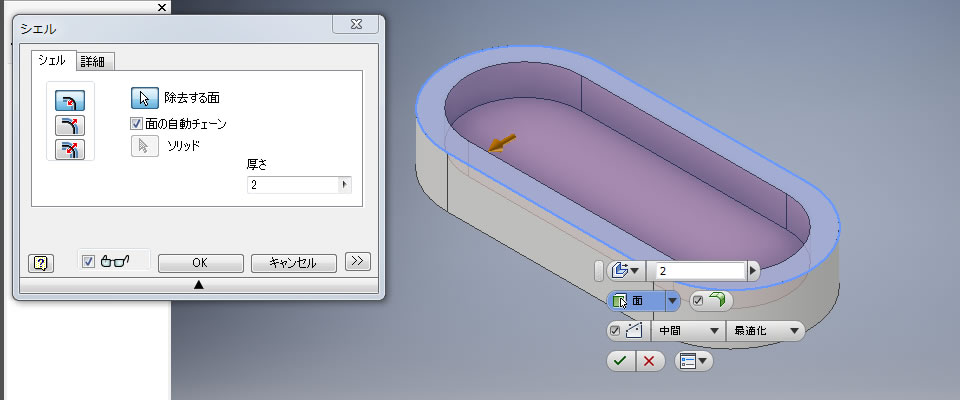Close the left browser panel with X
Viewport: 960px width, 400px height.
coord(162,7)
